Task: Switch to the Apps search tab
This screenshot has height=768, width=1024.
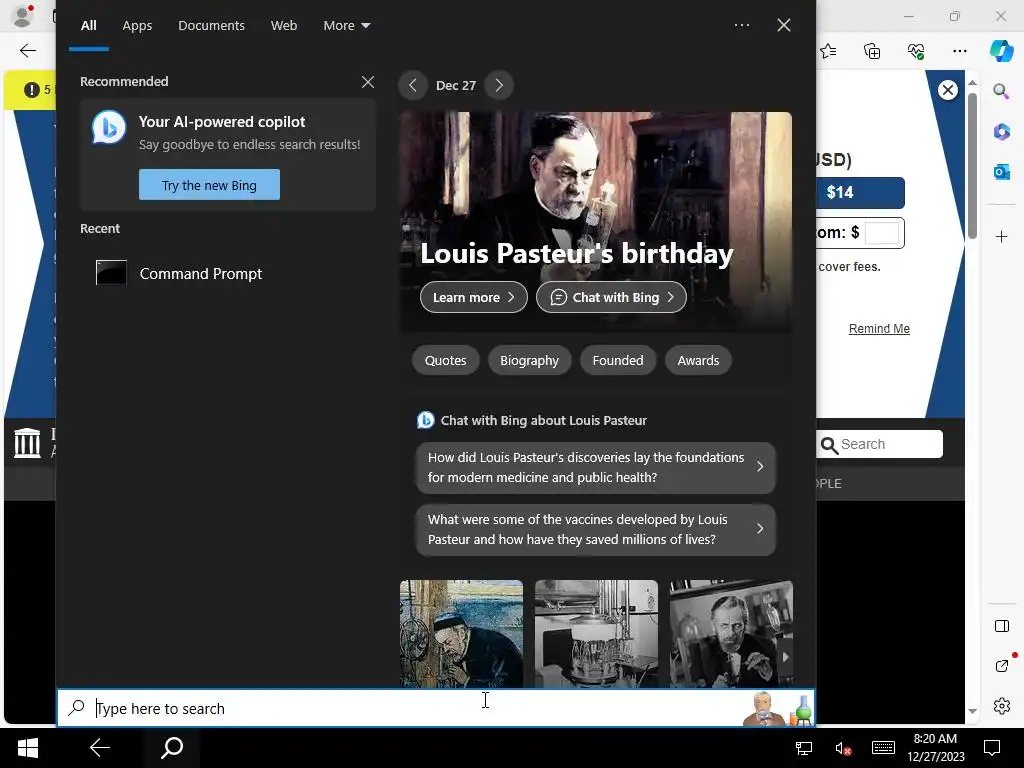Action: pyautogui.click(x=137, y=25)
